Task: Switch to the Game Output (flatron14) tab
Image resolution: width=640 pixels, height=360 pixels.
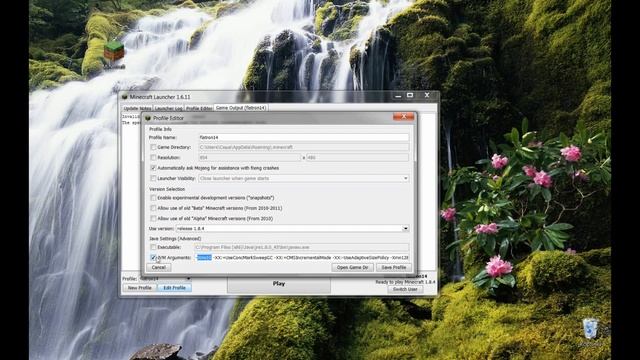Action: (241, 108)
